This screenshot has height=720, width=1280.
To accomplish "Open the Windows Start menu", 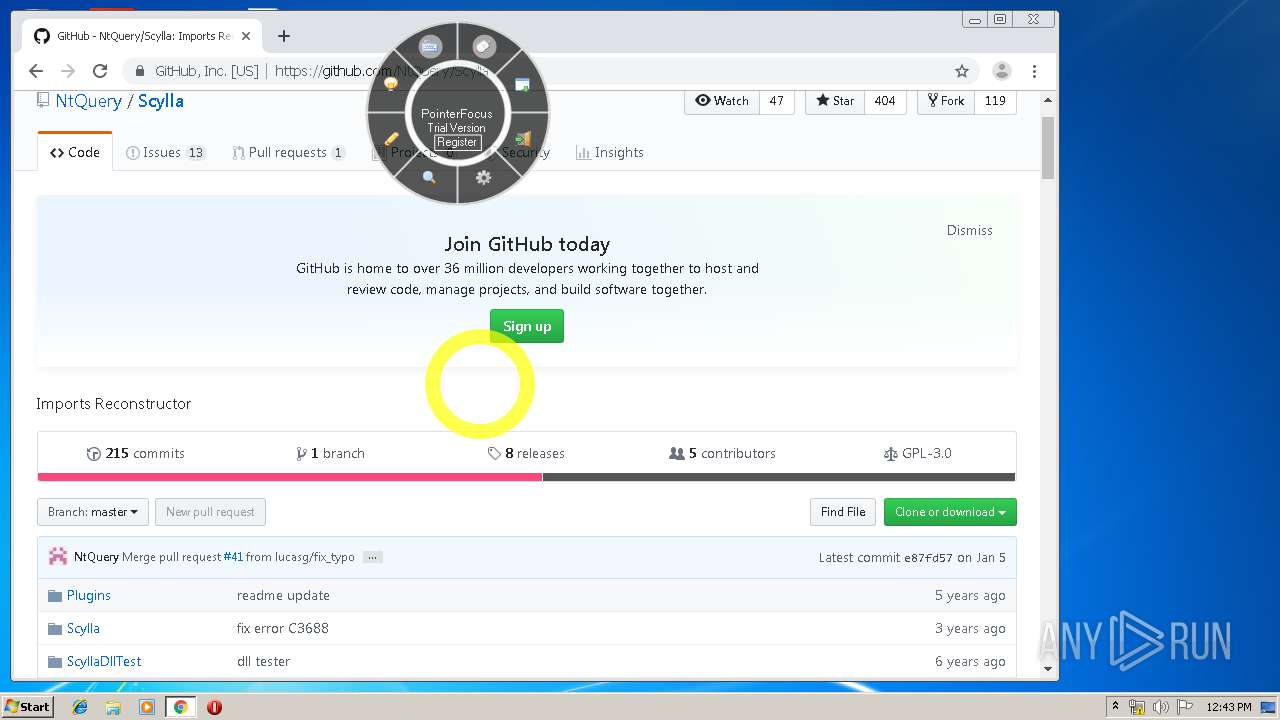I will click(x=28, y=707).
